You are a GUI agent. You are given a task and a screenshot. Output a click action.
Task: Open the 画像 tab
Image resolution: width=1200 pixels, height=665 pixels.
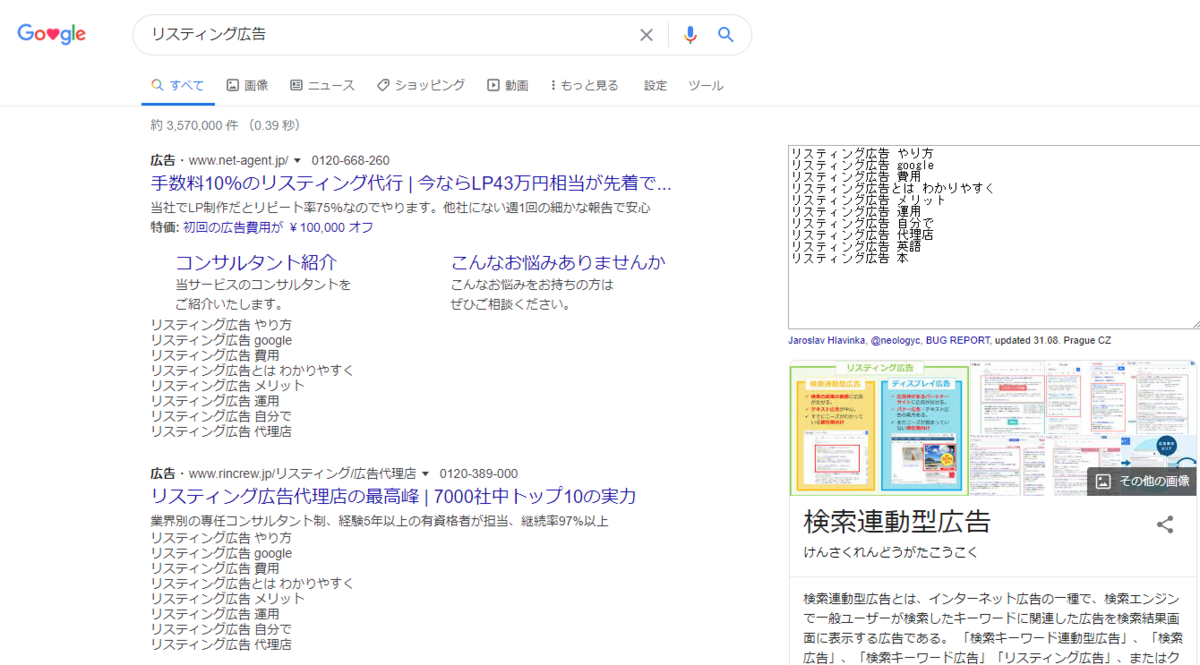[x=247, y=85]
